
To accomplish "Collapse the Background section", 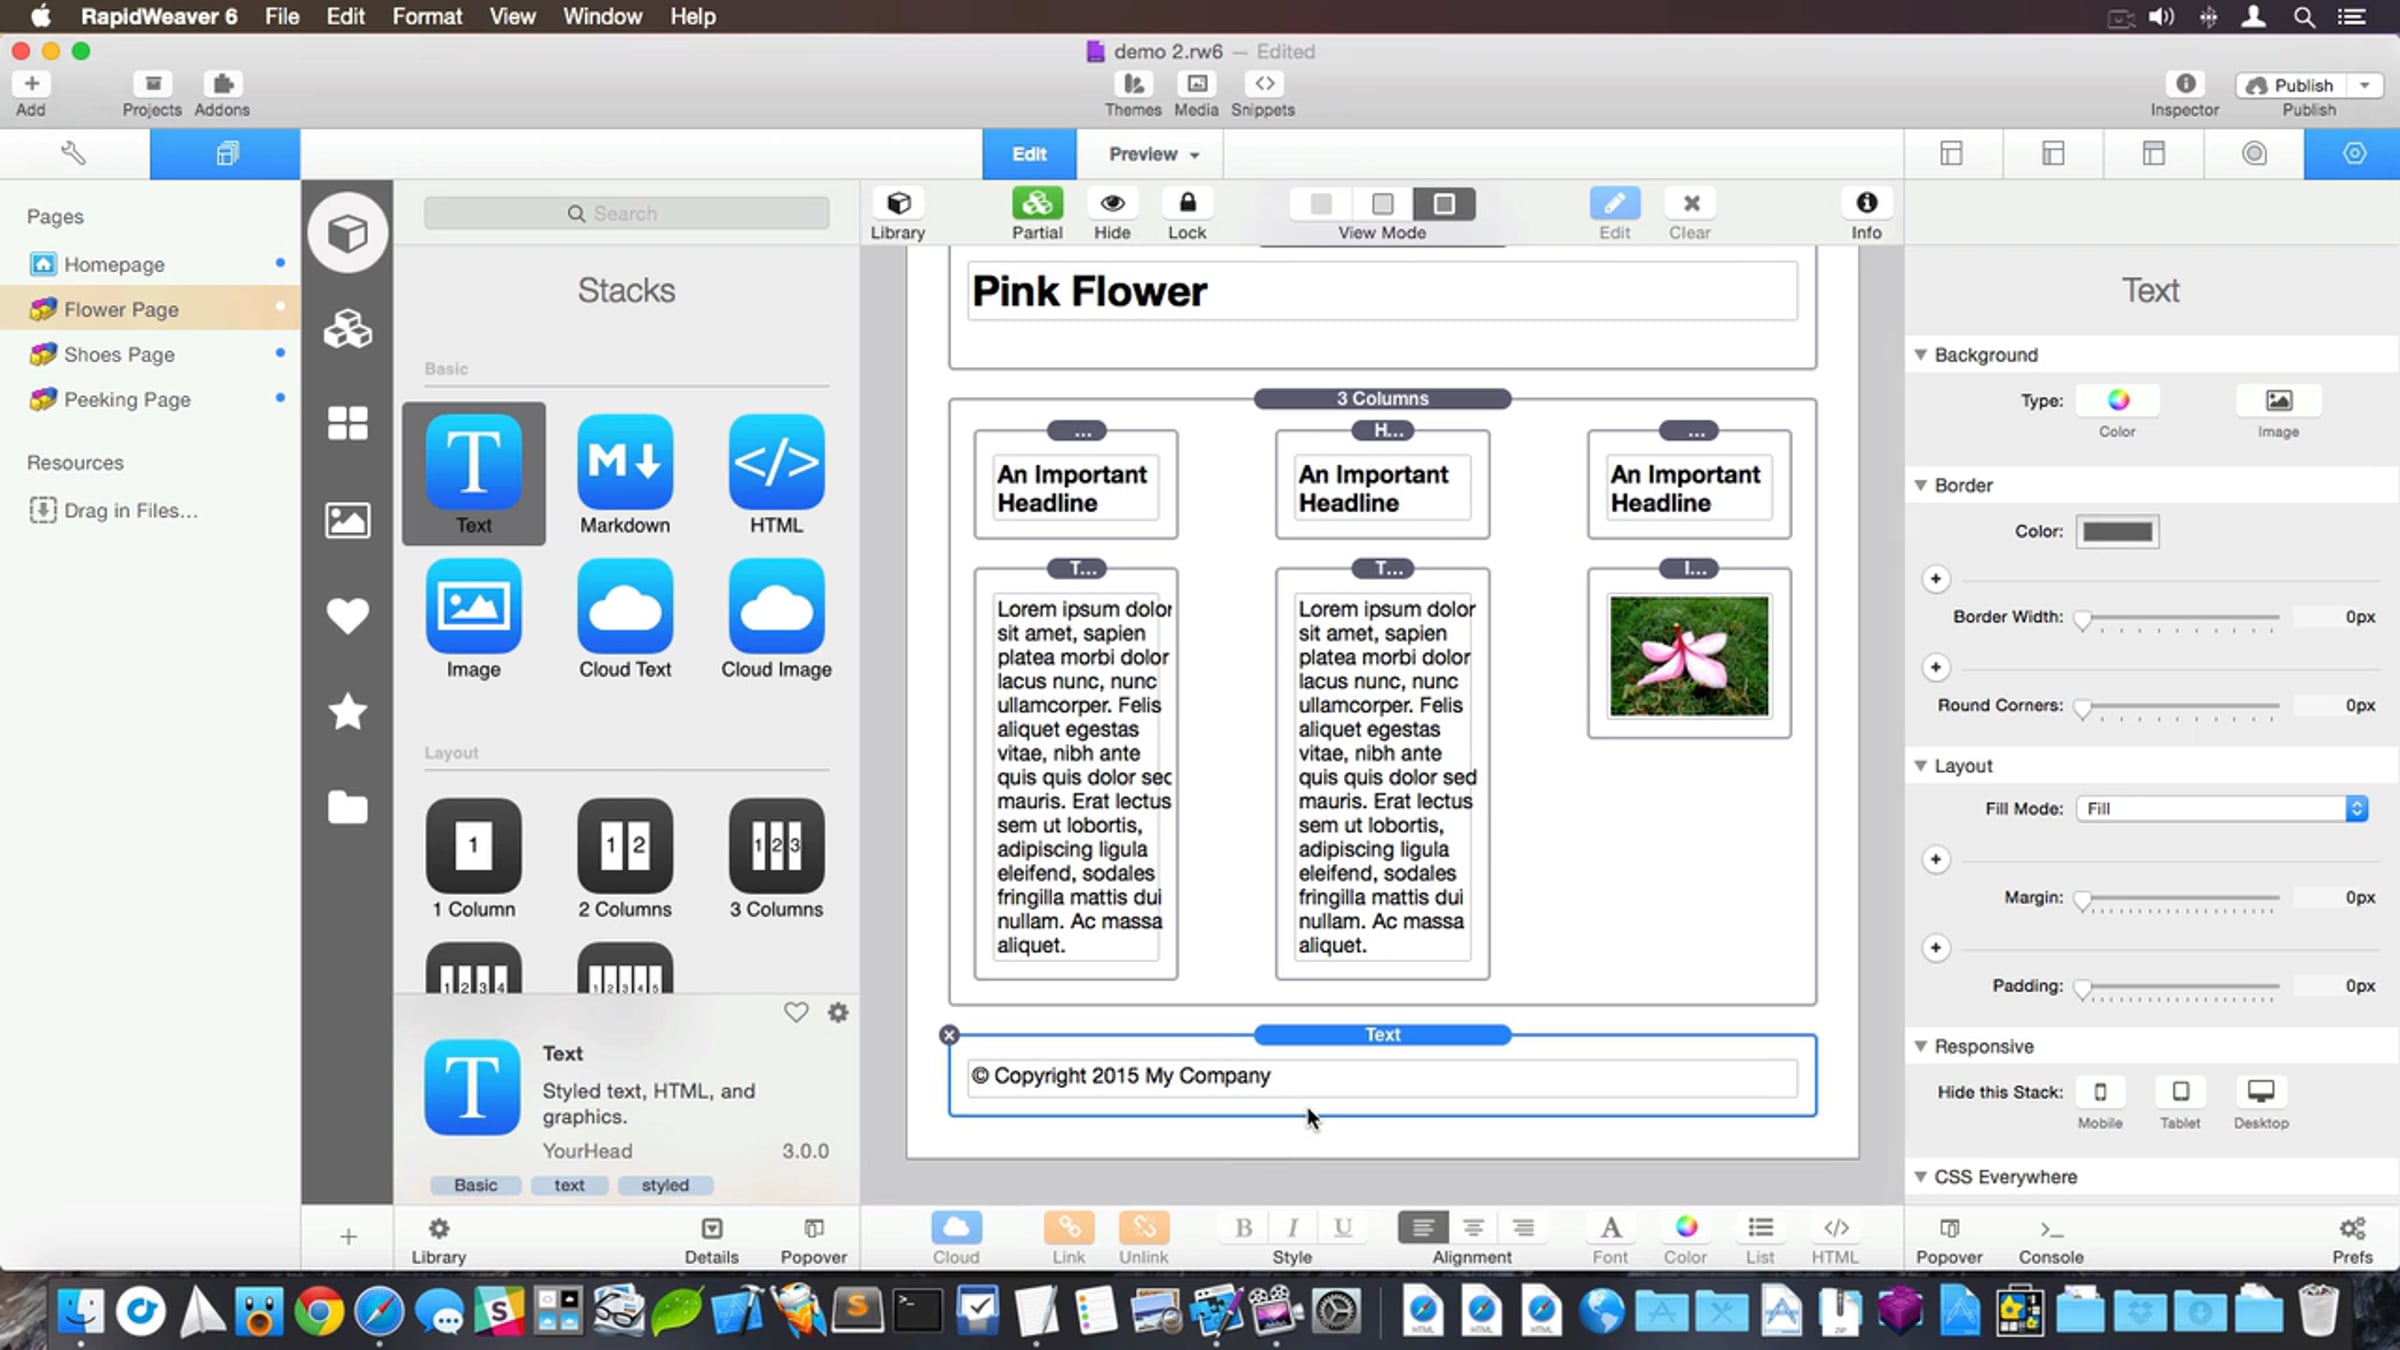I will (x=1921, y=354).
